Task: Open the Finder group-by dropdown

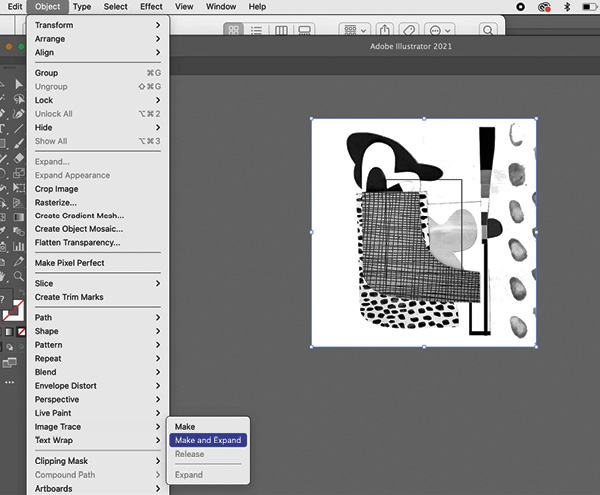Action: click(x=355, y=30)
